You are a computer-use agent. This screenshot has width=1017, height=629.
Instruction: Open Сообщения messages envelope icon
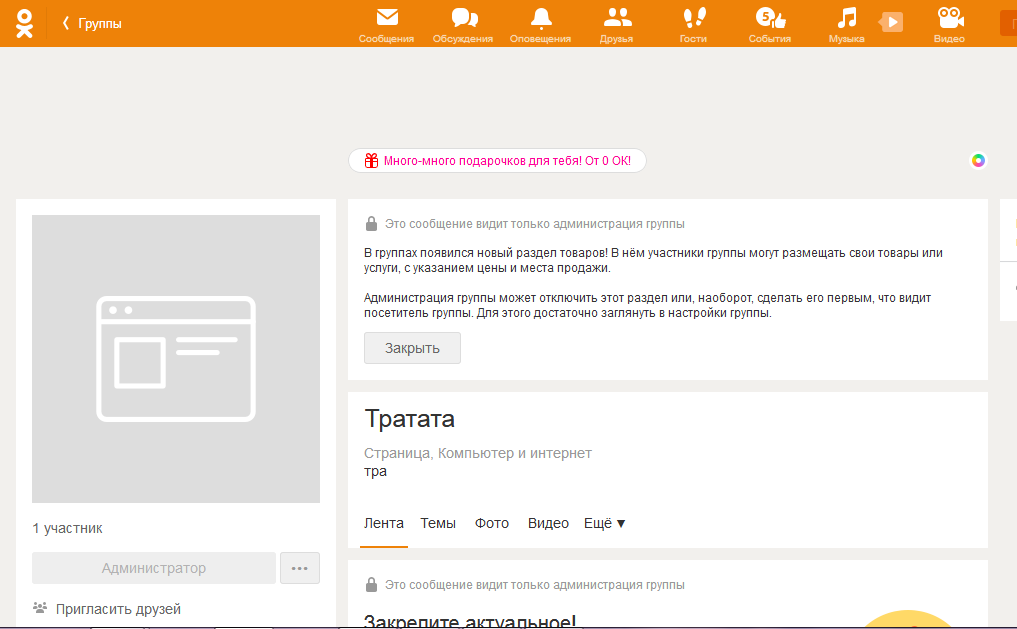pos(386,18)
